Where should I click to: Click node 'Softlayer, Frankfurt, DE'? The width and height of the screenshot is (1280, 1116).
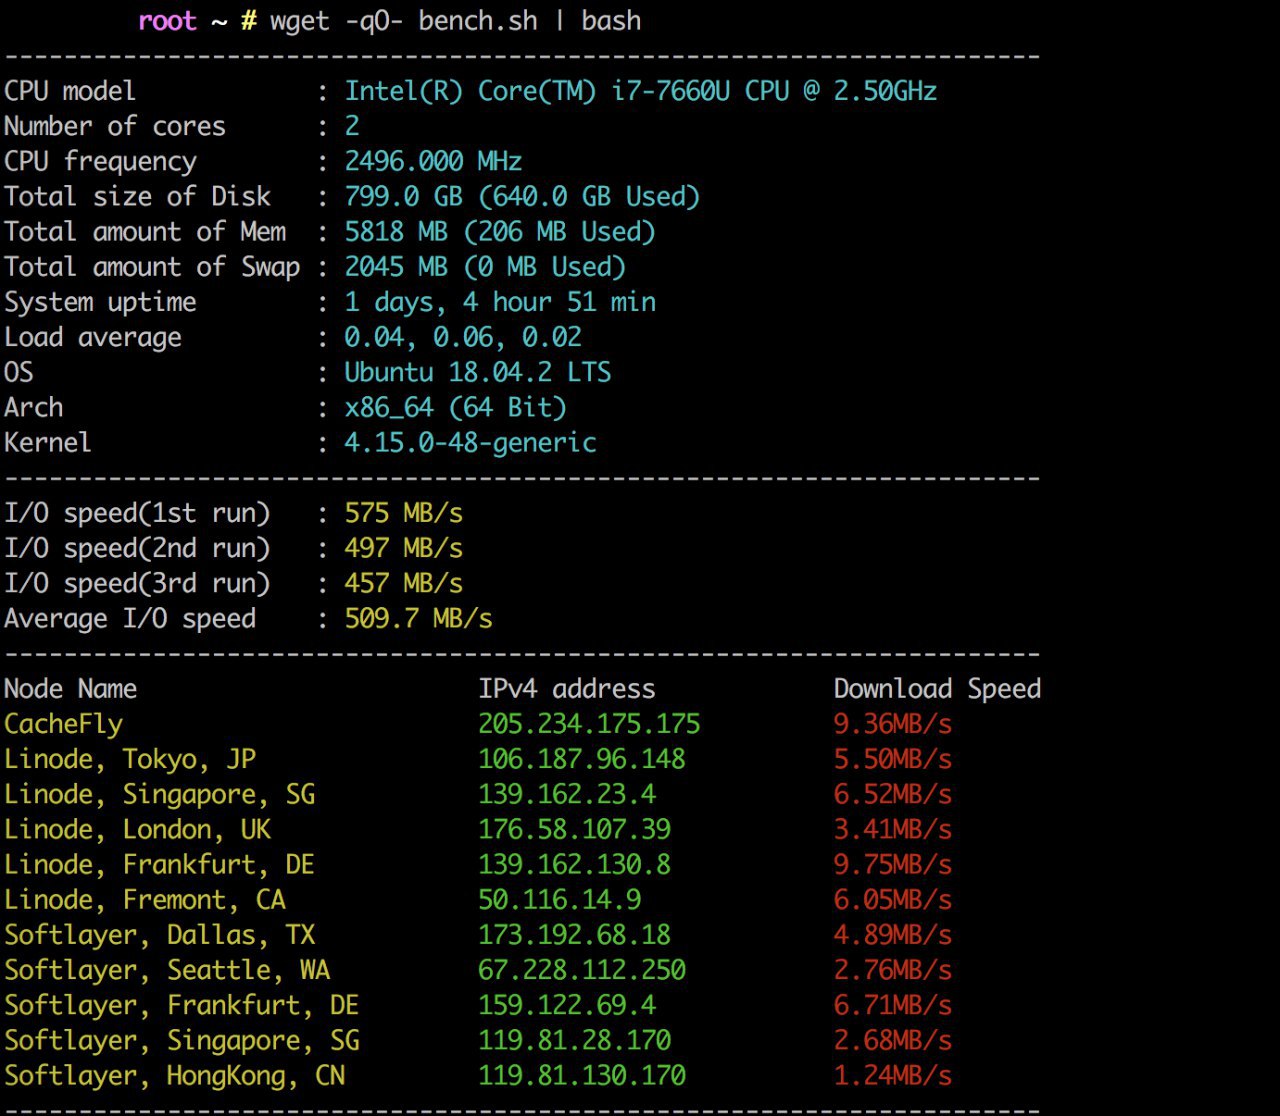click(182, 1005)
